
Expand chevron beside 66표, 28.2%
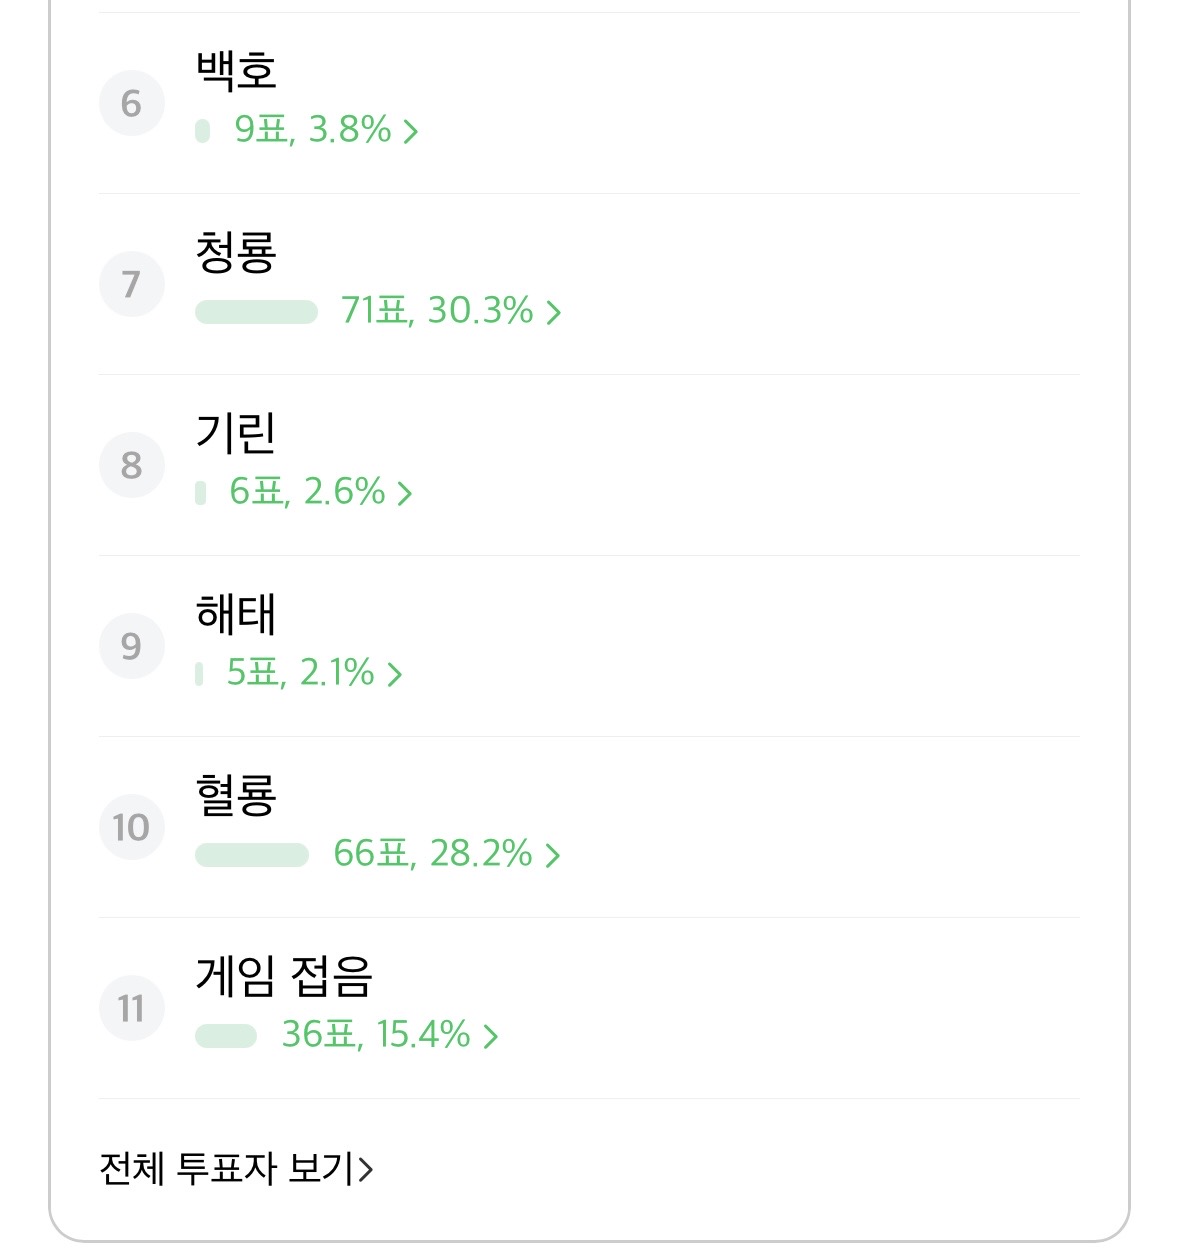click(x=552, y=855)
